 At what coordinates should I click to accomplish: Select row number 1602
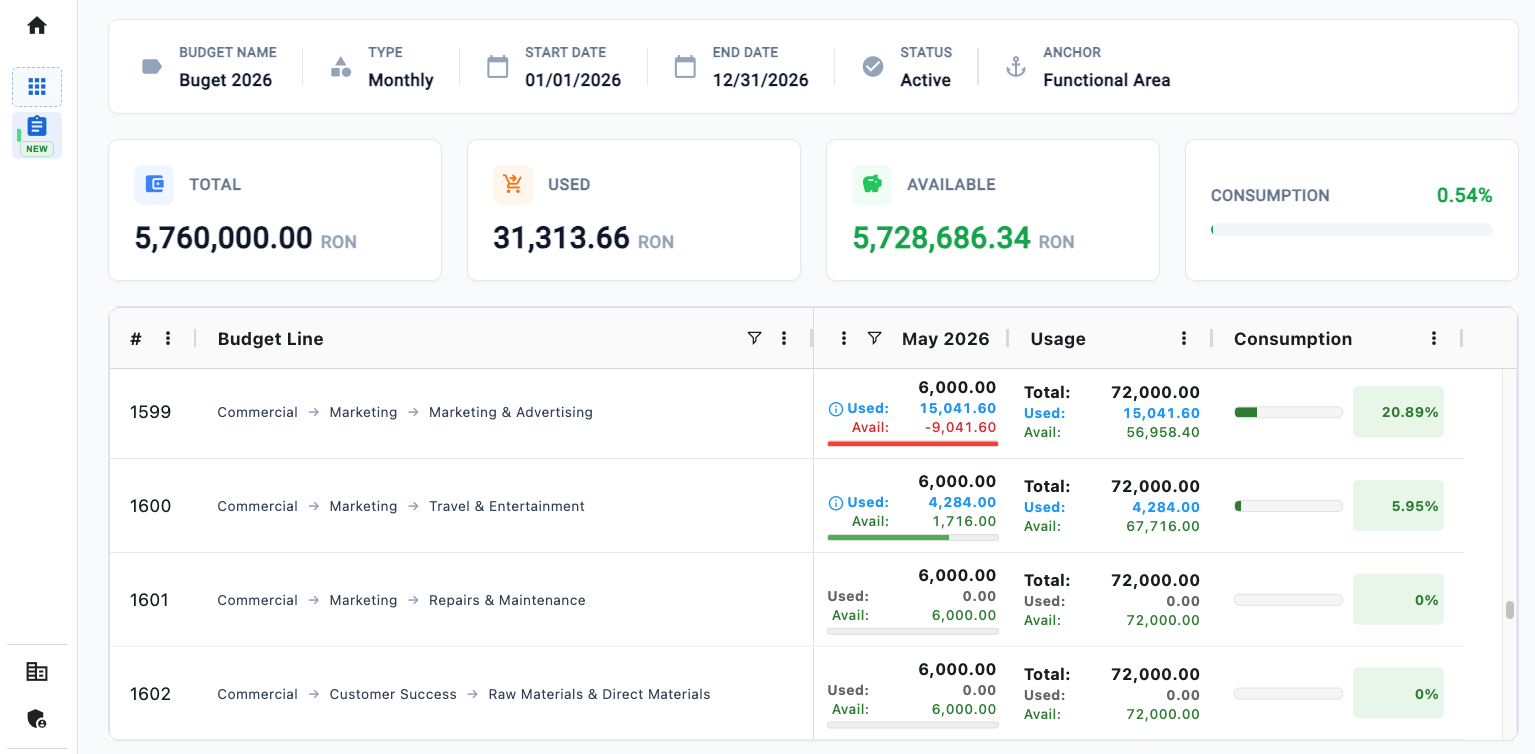[151, 694]
